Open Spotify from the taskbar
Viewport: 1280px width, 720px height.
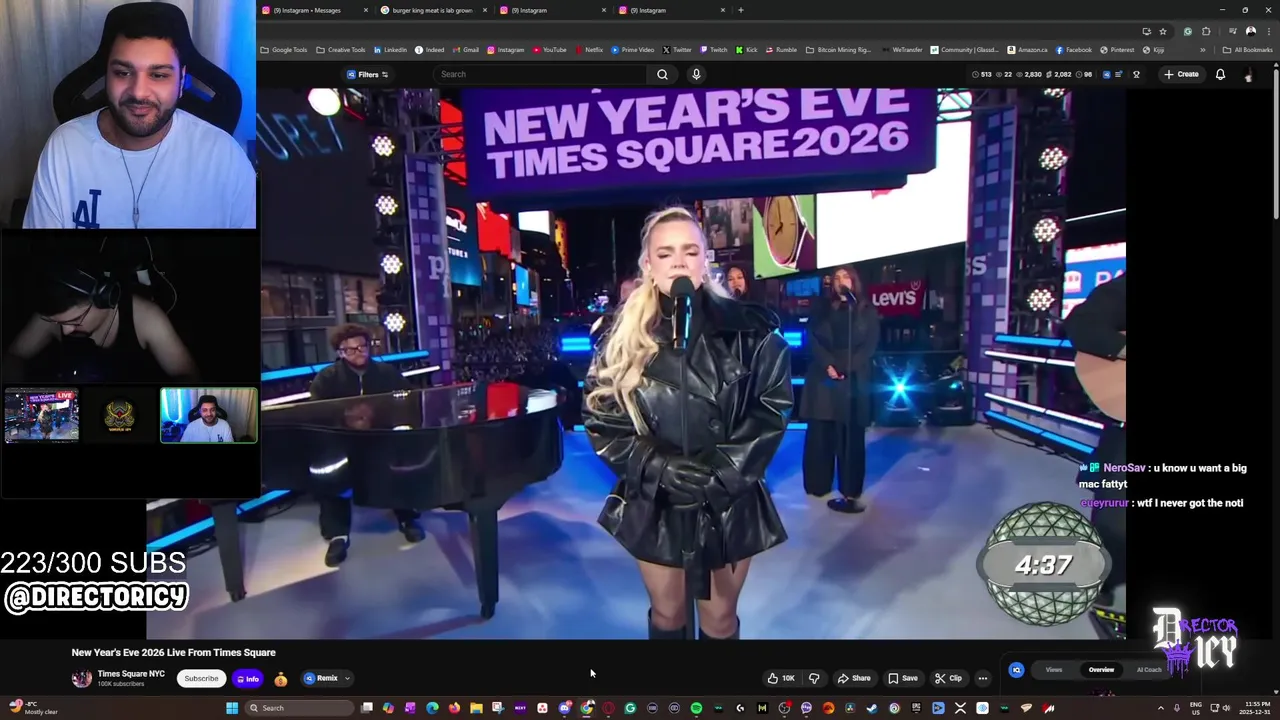(696, 708)
